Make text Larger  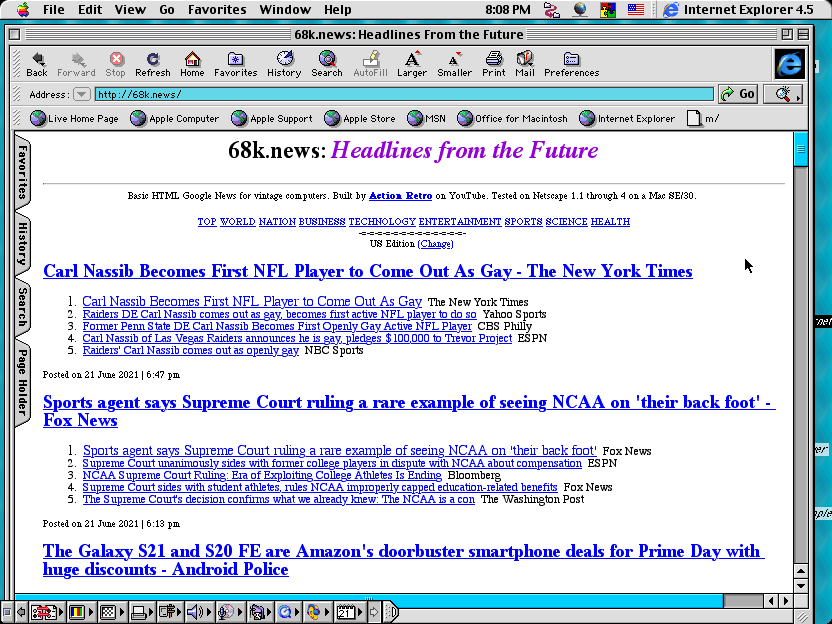coord(412,64)
